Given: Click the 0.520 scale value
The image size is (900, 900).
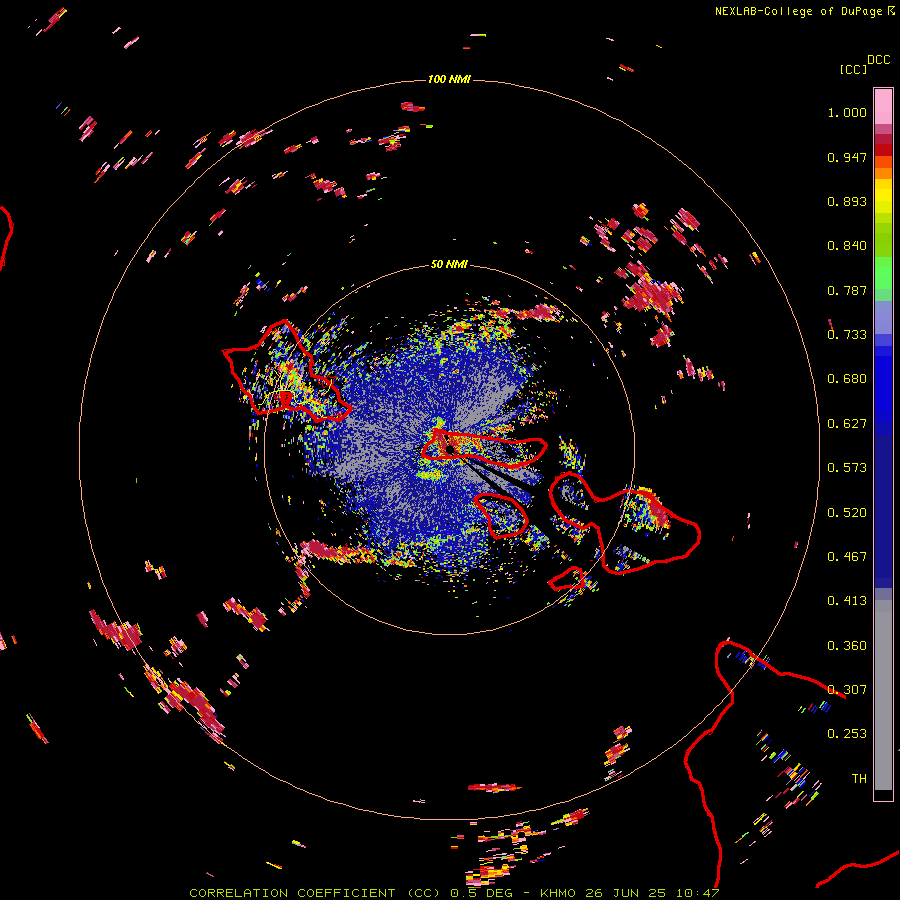Looking at the screenshot, I should (847, 513).
